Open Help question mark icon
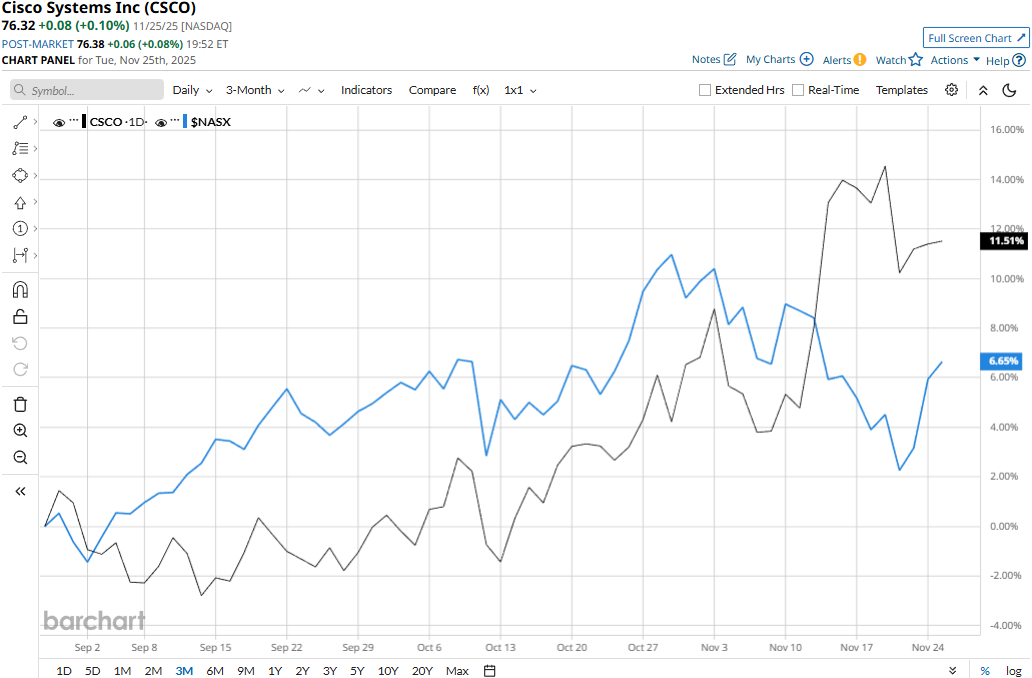This screenshot has height=678, width=1032. click(x=1019, y=61)
